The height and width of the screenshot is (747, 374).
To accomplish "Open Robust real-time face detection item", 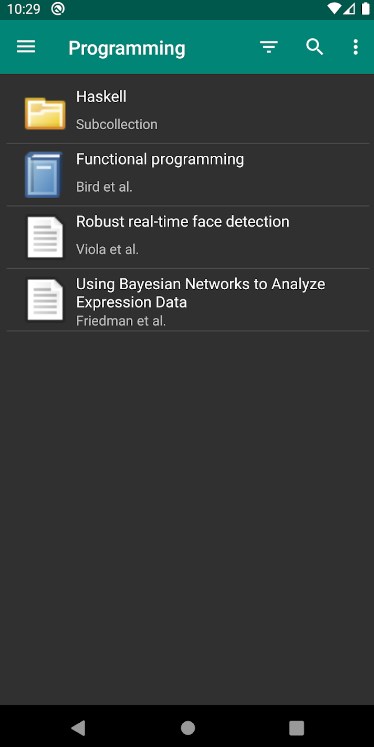I will [x=188, y=237].
